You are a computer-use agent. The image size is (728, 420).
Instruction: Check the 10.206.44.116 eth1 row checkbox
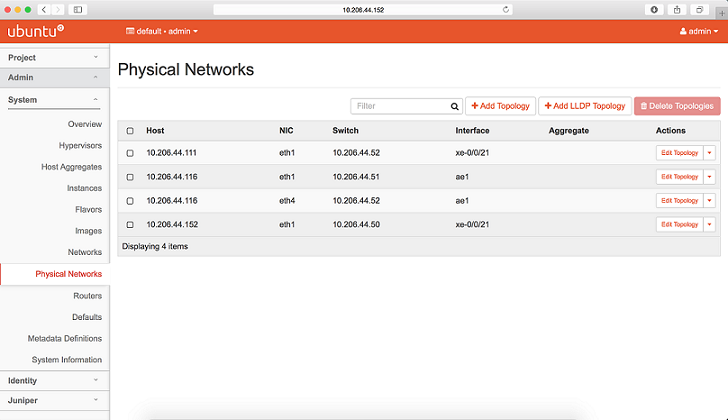(130, 177)
